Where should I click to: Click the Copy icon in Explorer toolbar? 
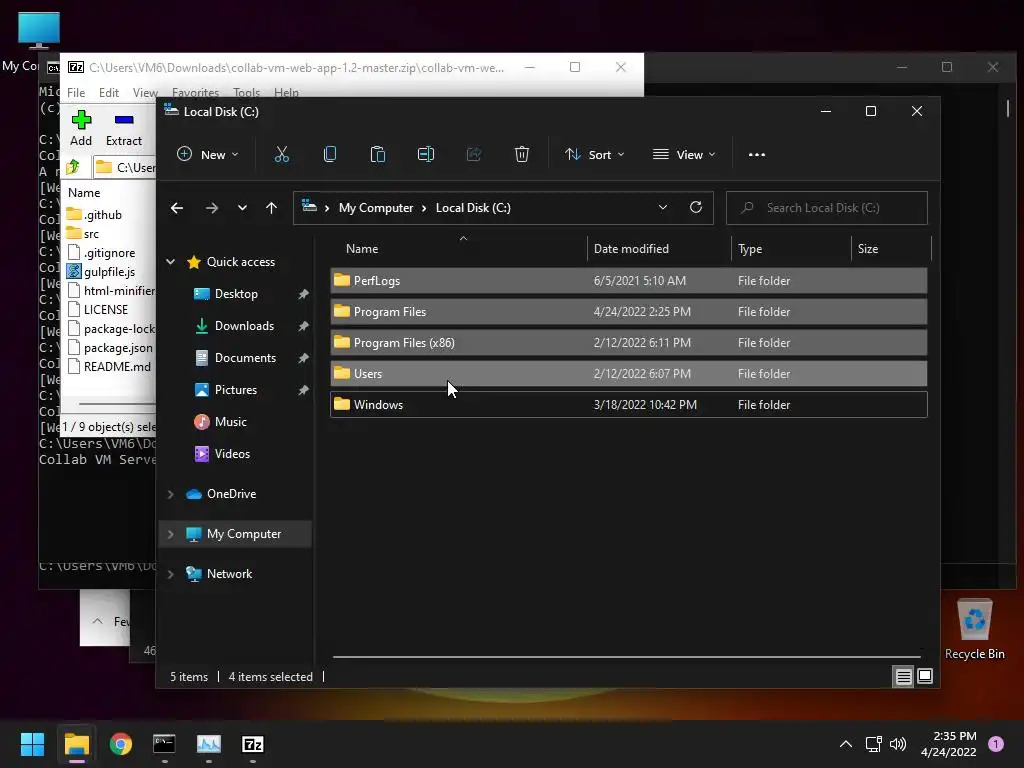330,155
